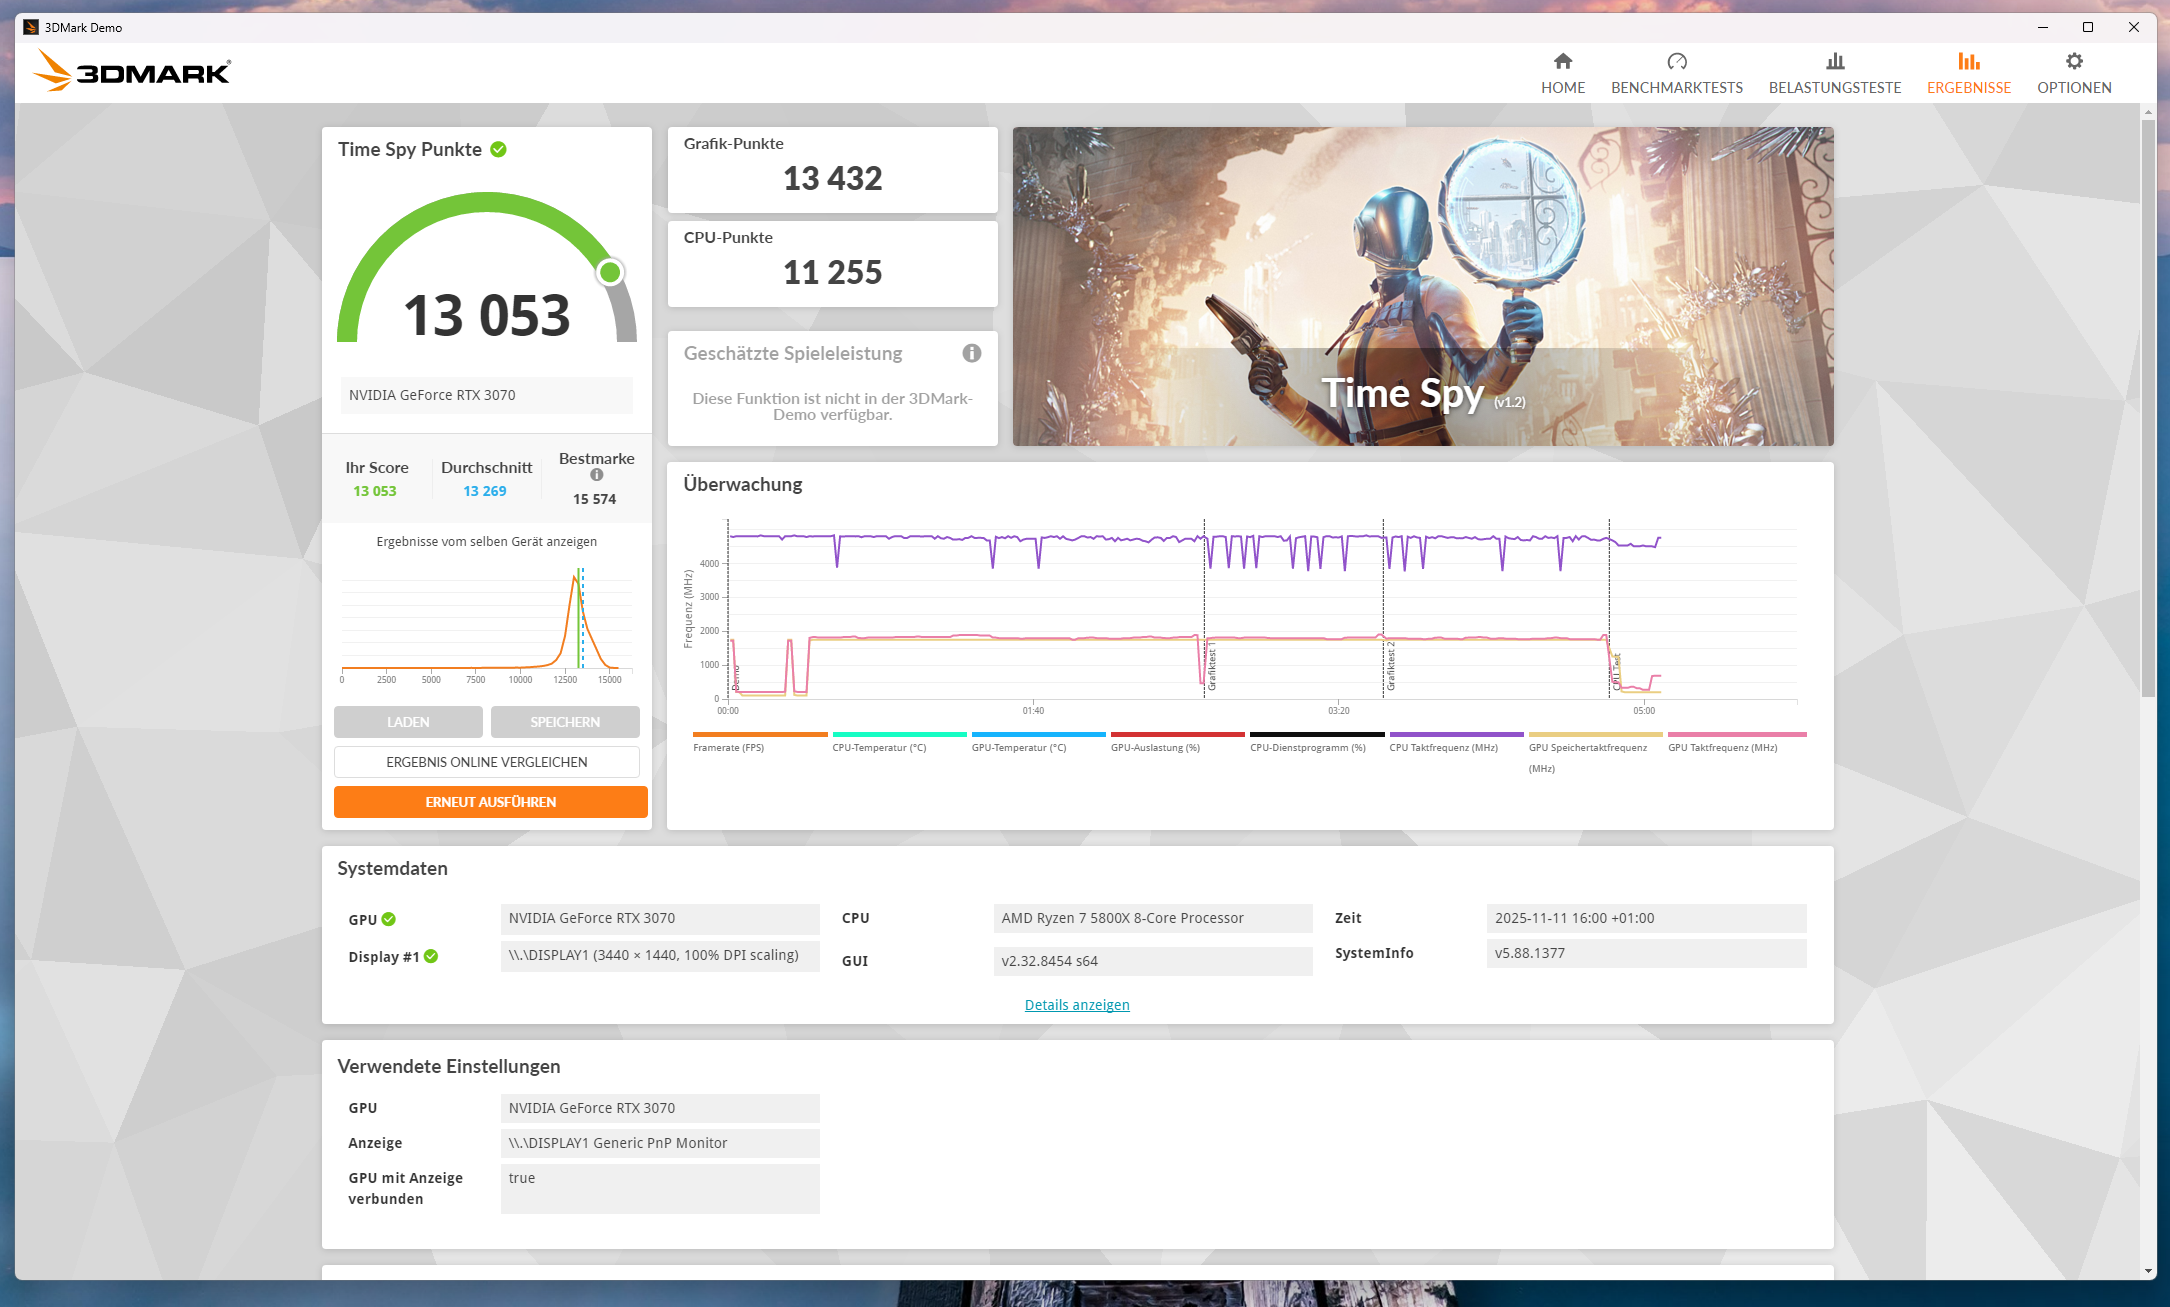Toggle the Framerate (FPS) orange legend swatch
Viewport: 2170px width, 1307px height.
759,735
